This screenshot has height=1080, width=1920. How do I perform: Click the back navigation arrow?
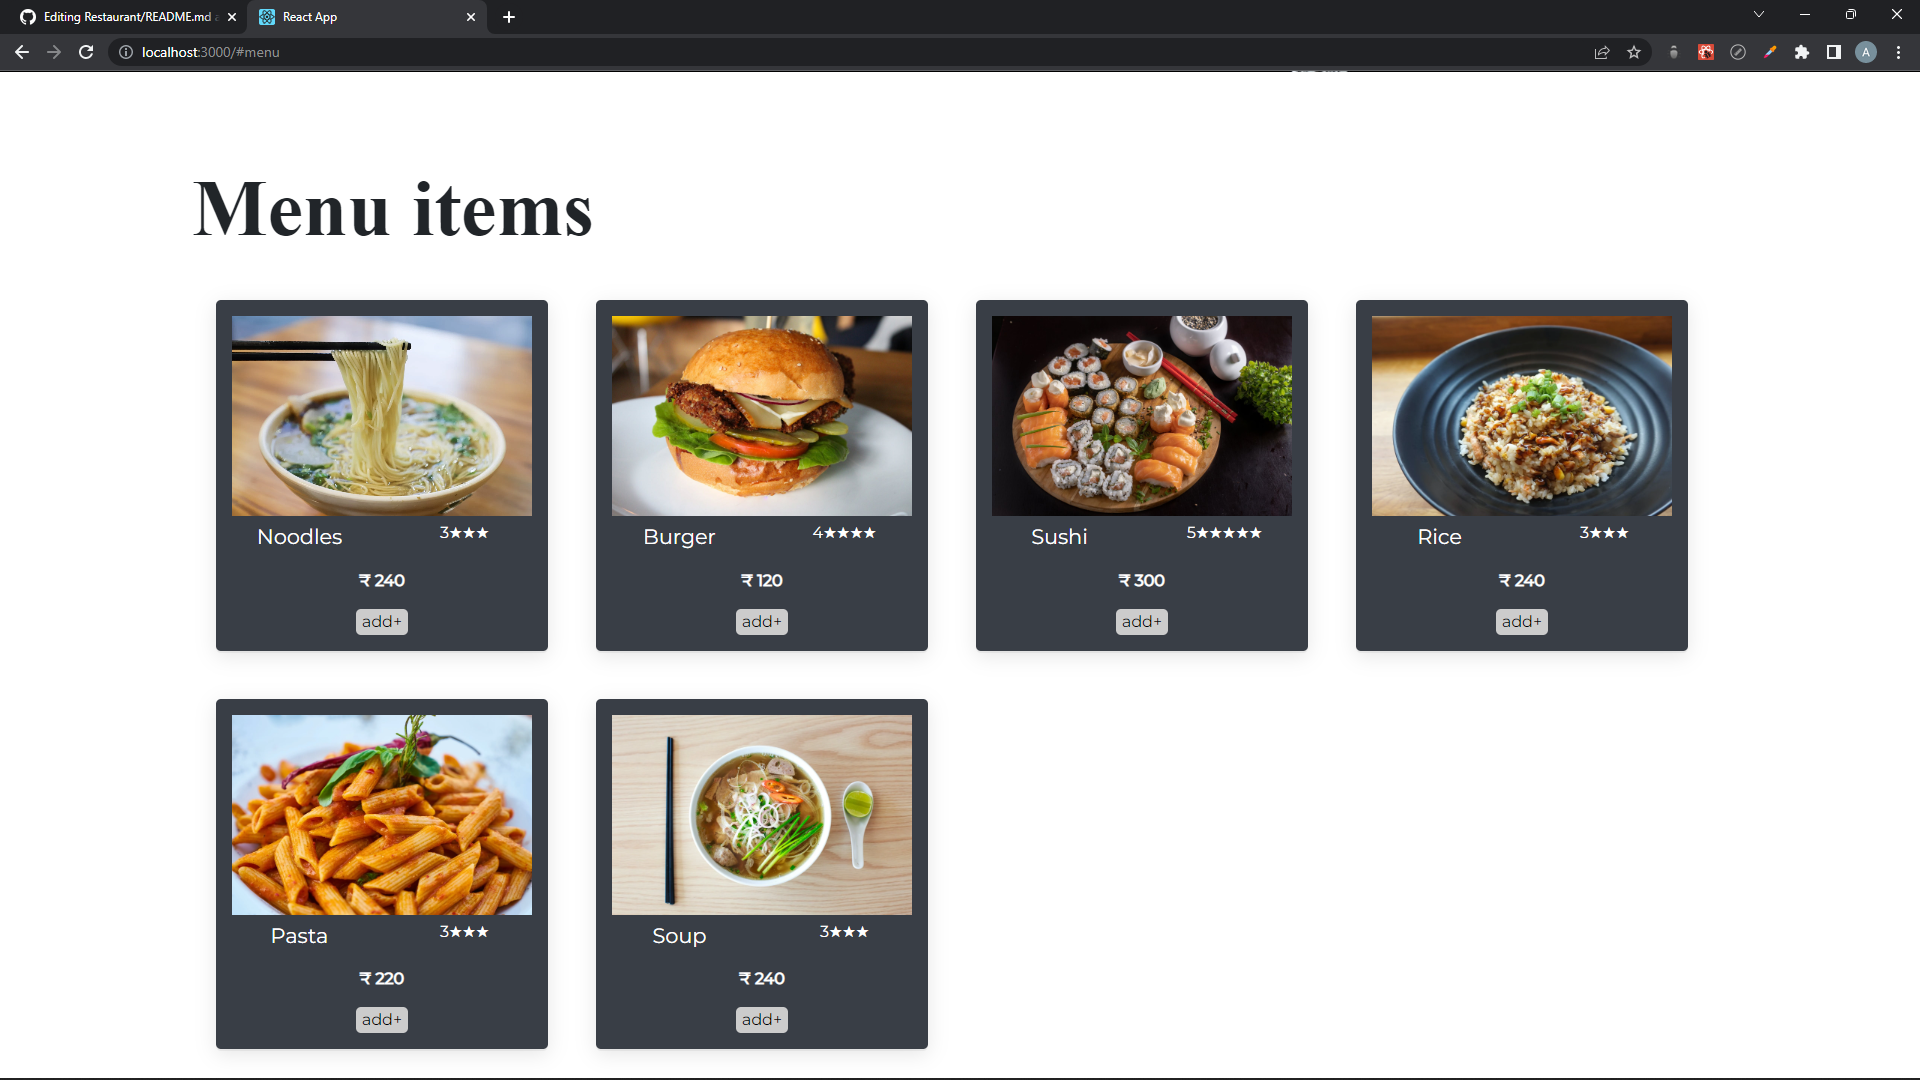(22, 52)
